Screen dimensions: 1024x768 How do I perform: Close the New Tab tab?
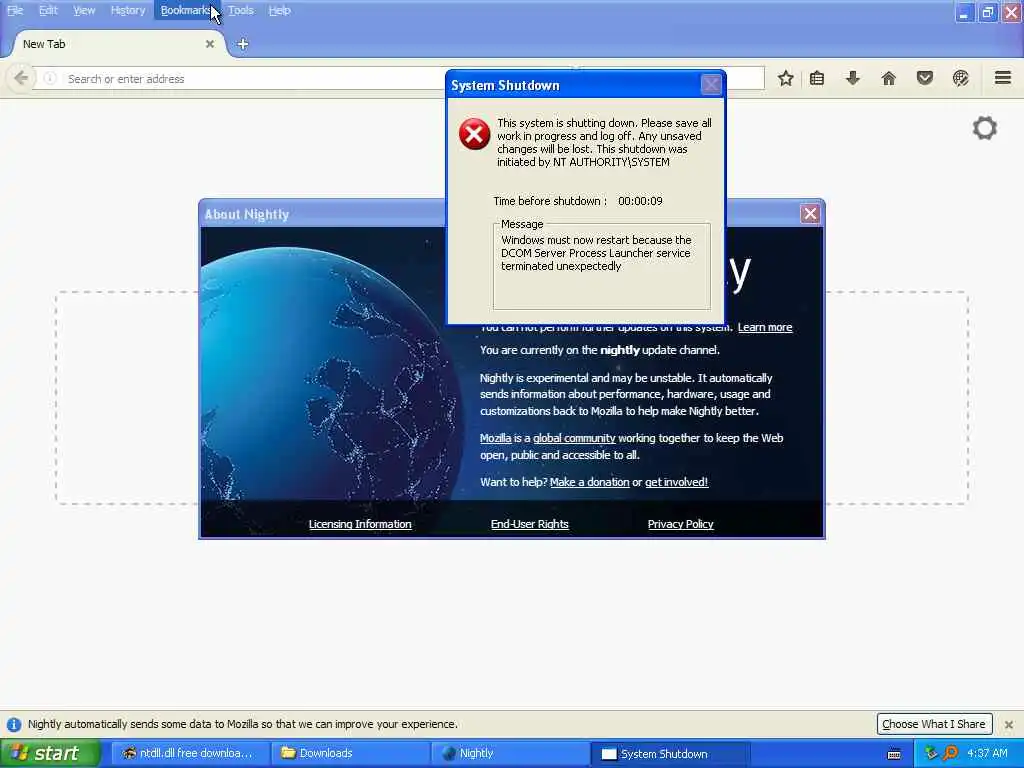click(x=210, y=44)
